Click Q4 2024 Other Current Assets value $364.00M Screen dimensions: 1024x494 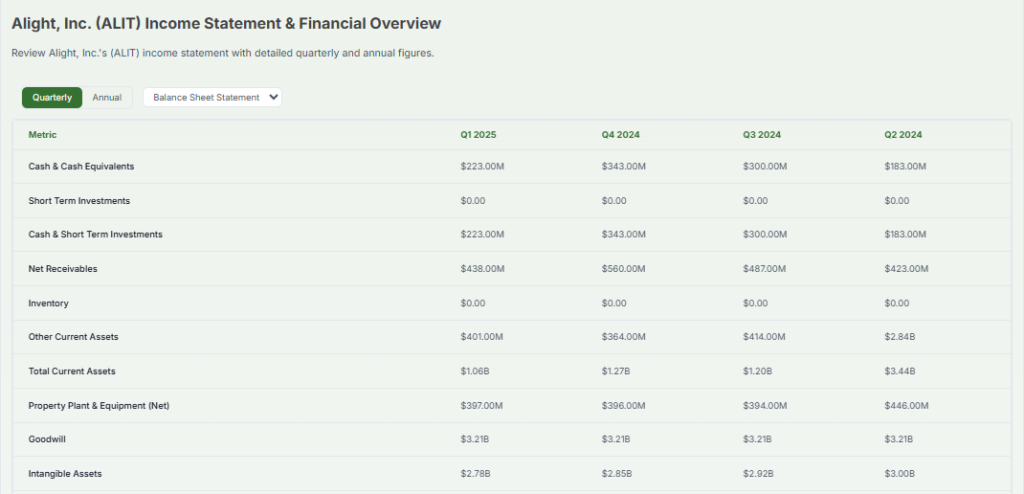(624, 337)
